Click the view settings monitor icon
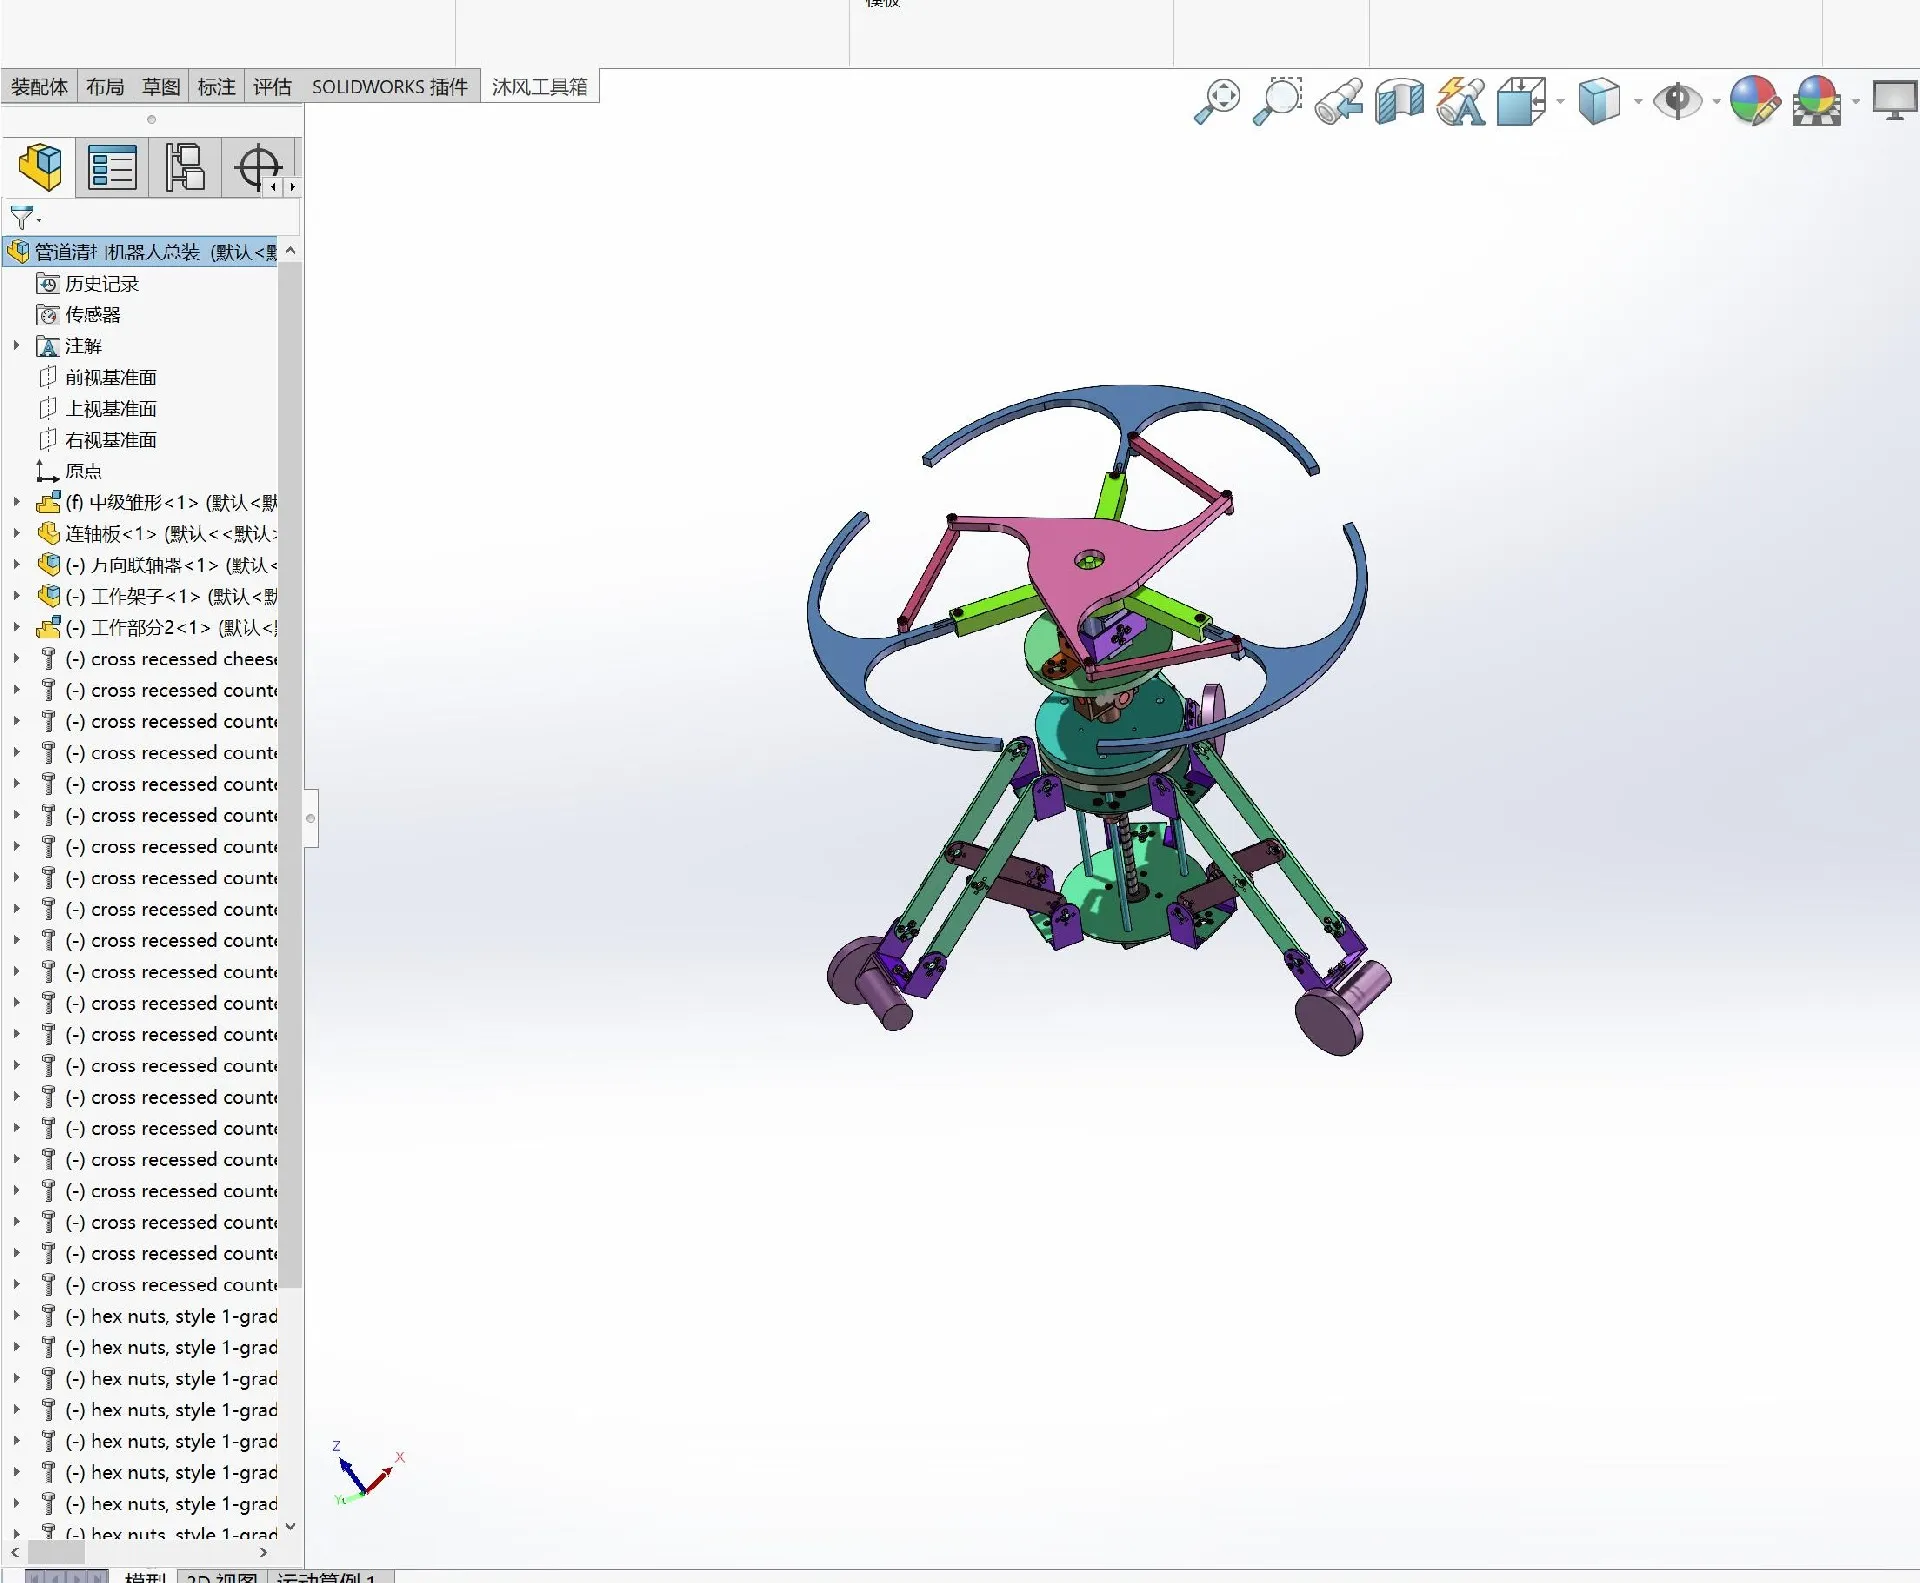This screenshot has height=1583, width=1920. tap(1893, 101)
